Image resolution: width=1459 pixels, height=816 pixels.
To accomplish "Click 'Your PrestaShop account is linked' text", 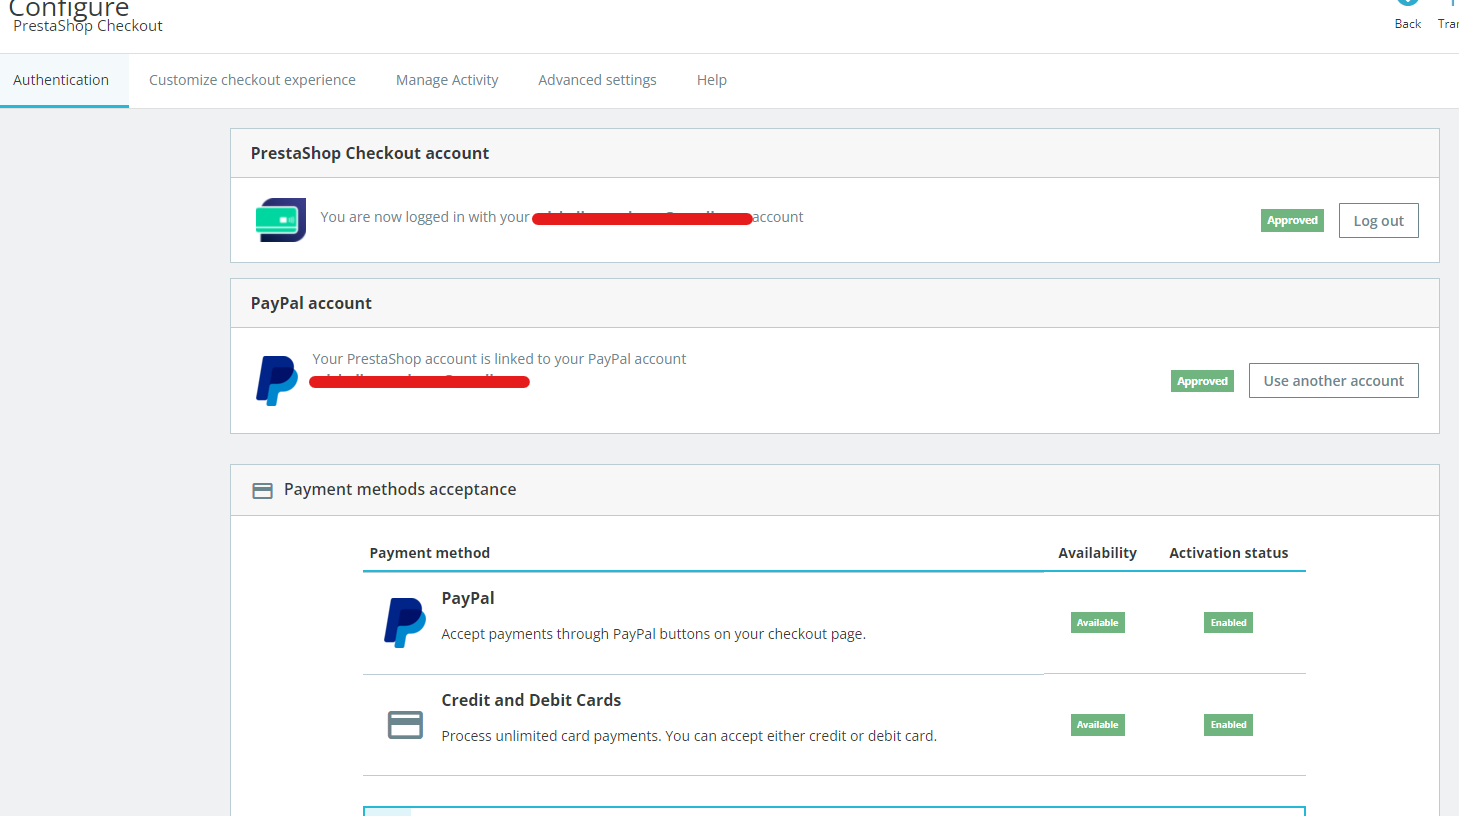I will [499, 359].
